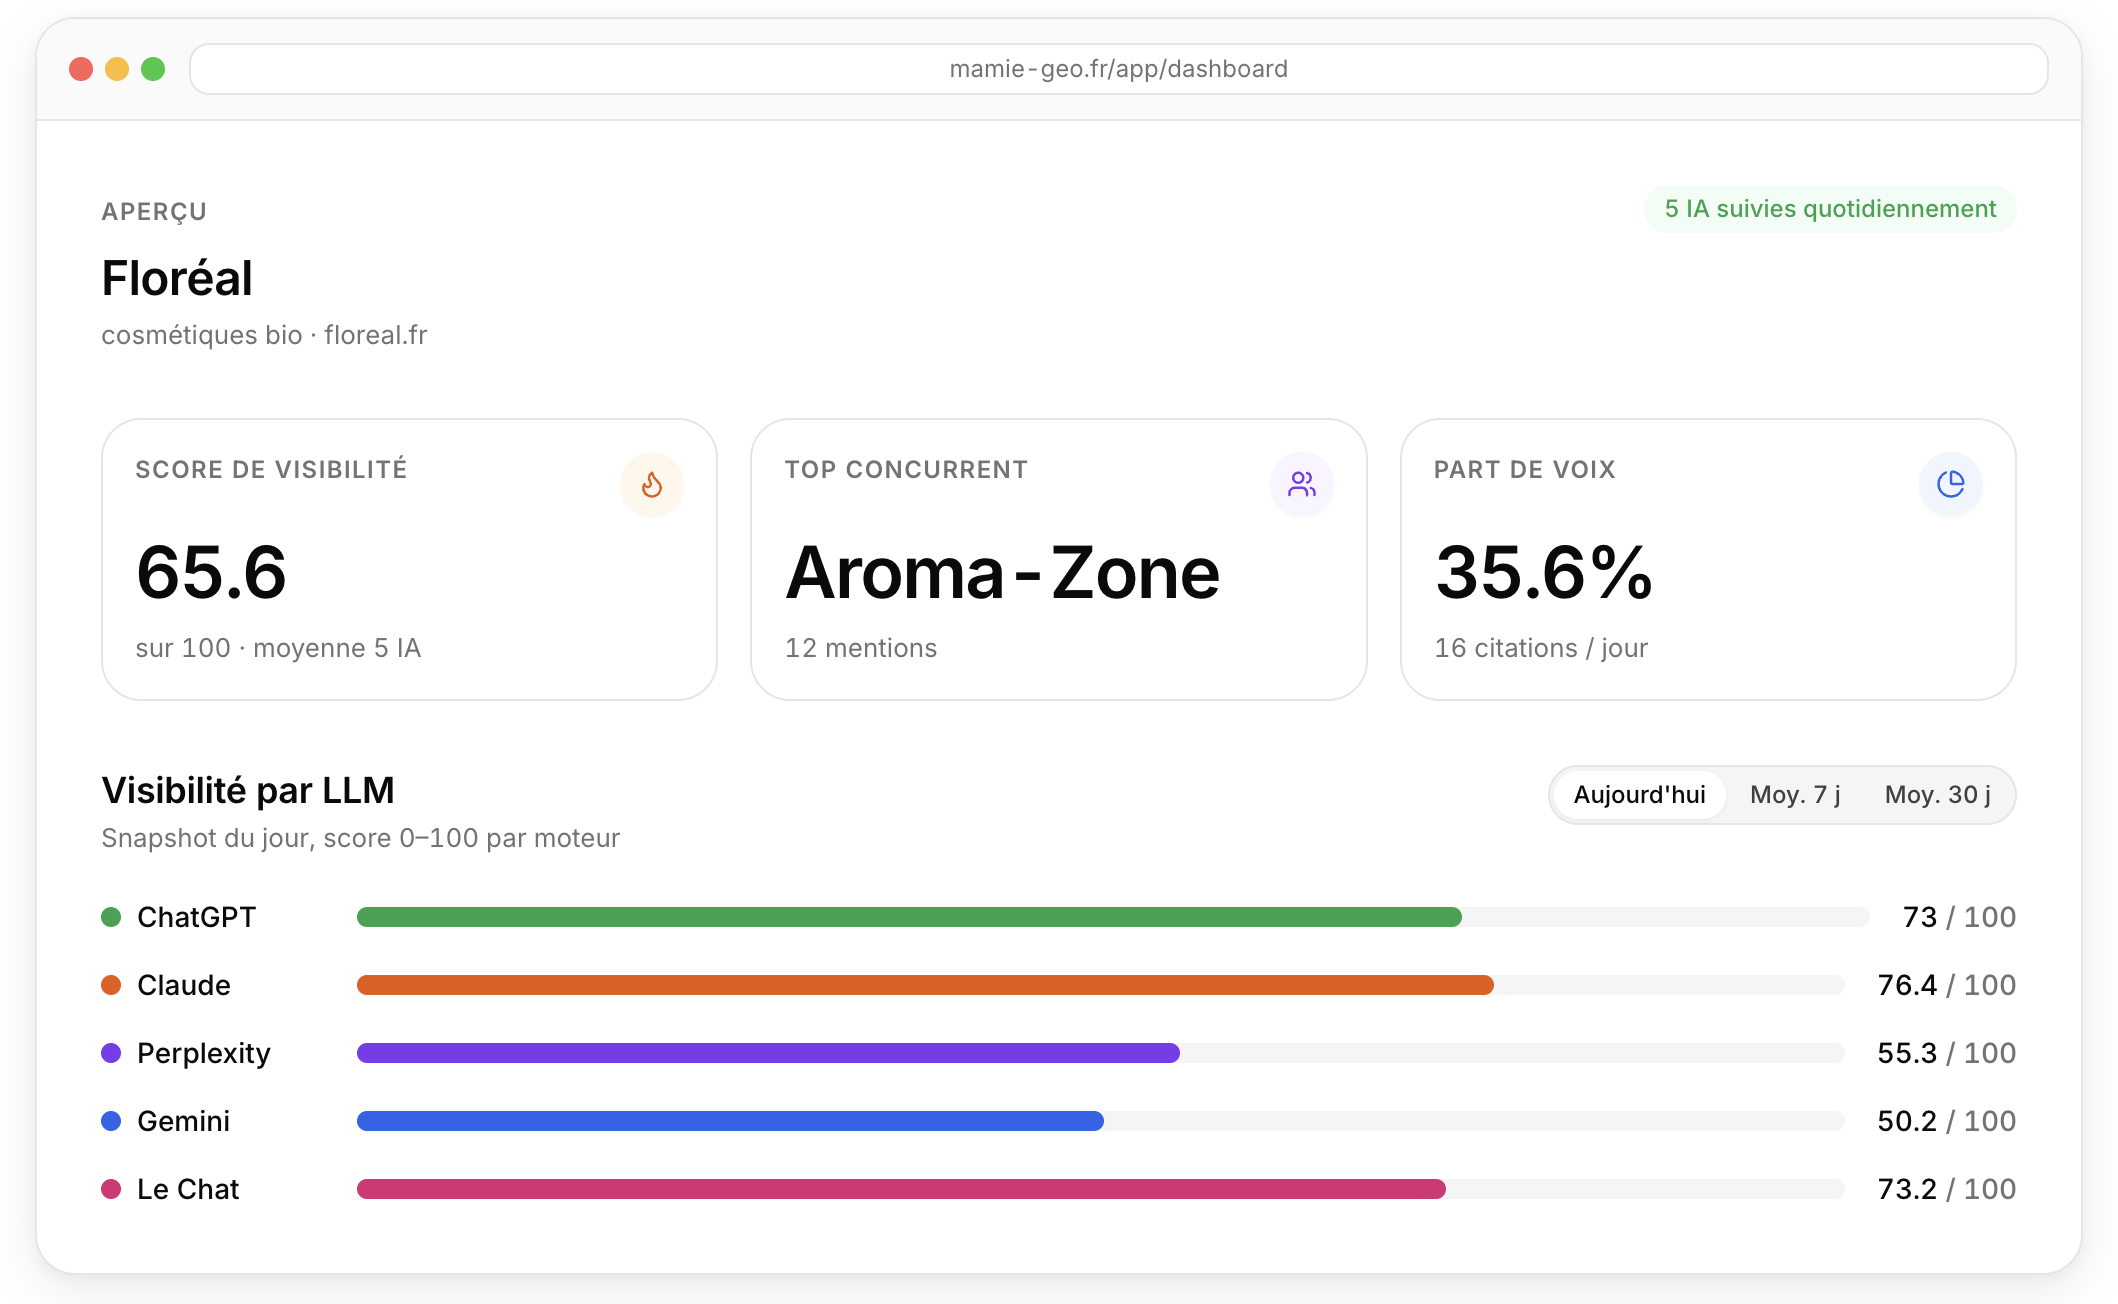Click the Gemini blue progress bar
This screenshot has height=1304, width=2118.
tap(730, 1121)
